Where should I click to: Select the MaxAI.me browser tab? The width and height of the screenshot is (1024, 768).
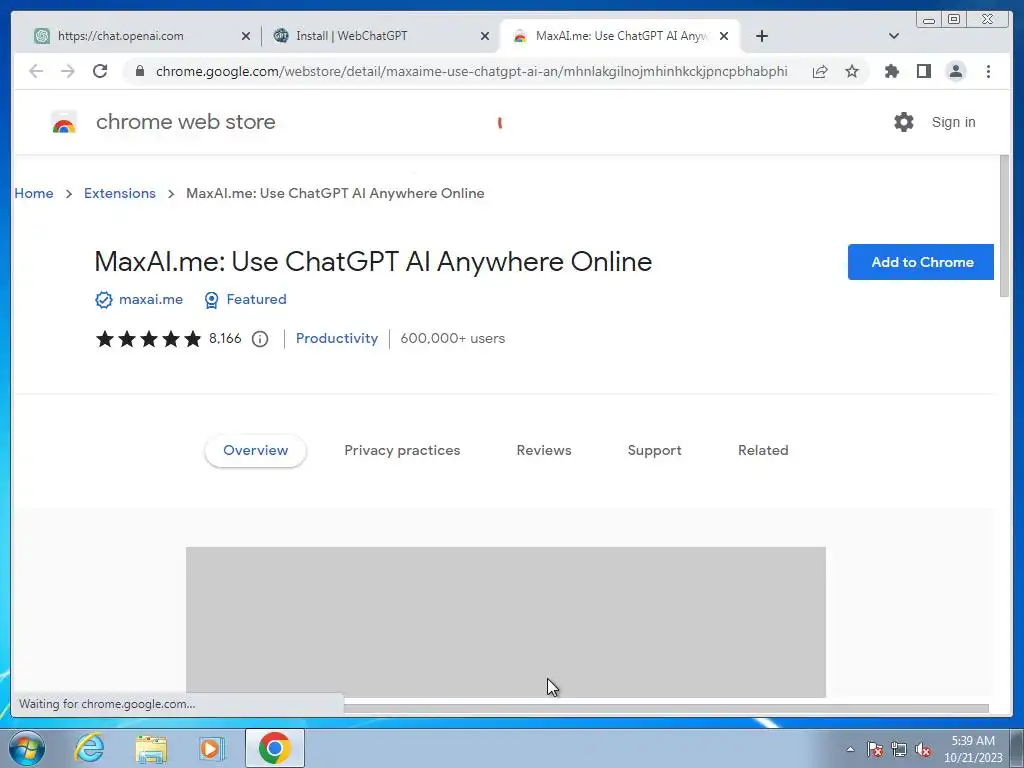pos(620,36)
